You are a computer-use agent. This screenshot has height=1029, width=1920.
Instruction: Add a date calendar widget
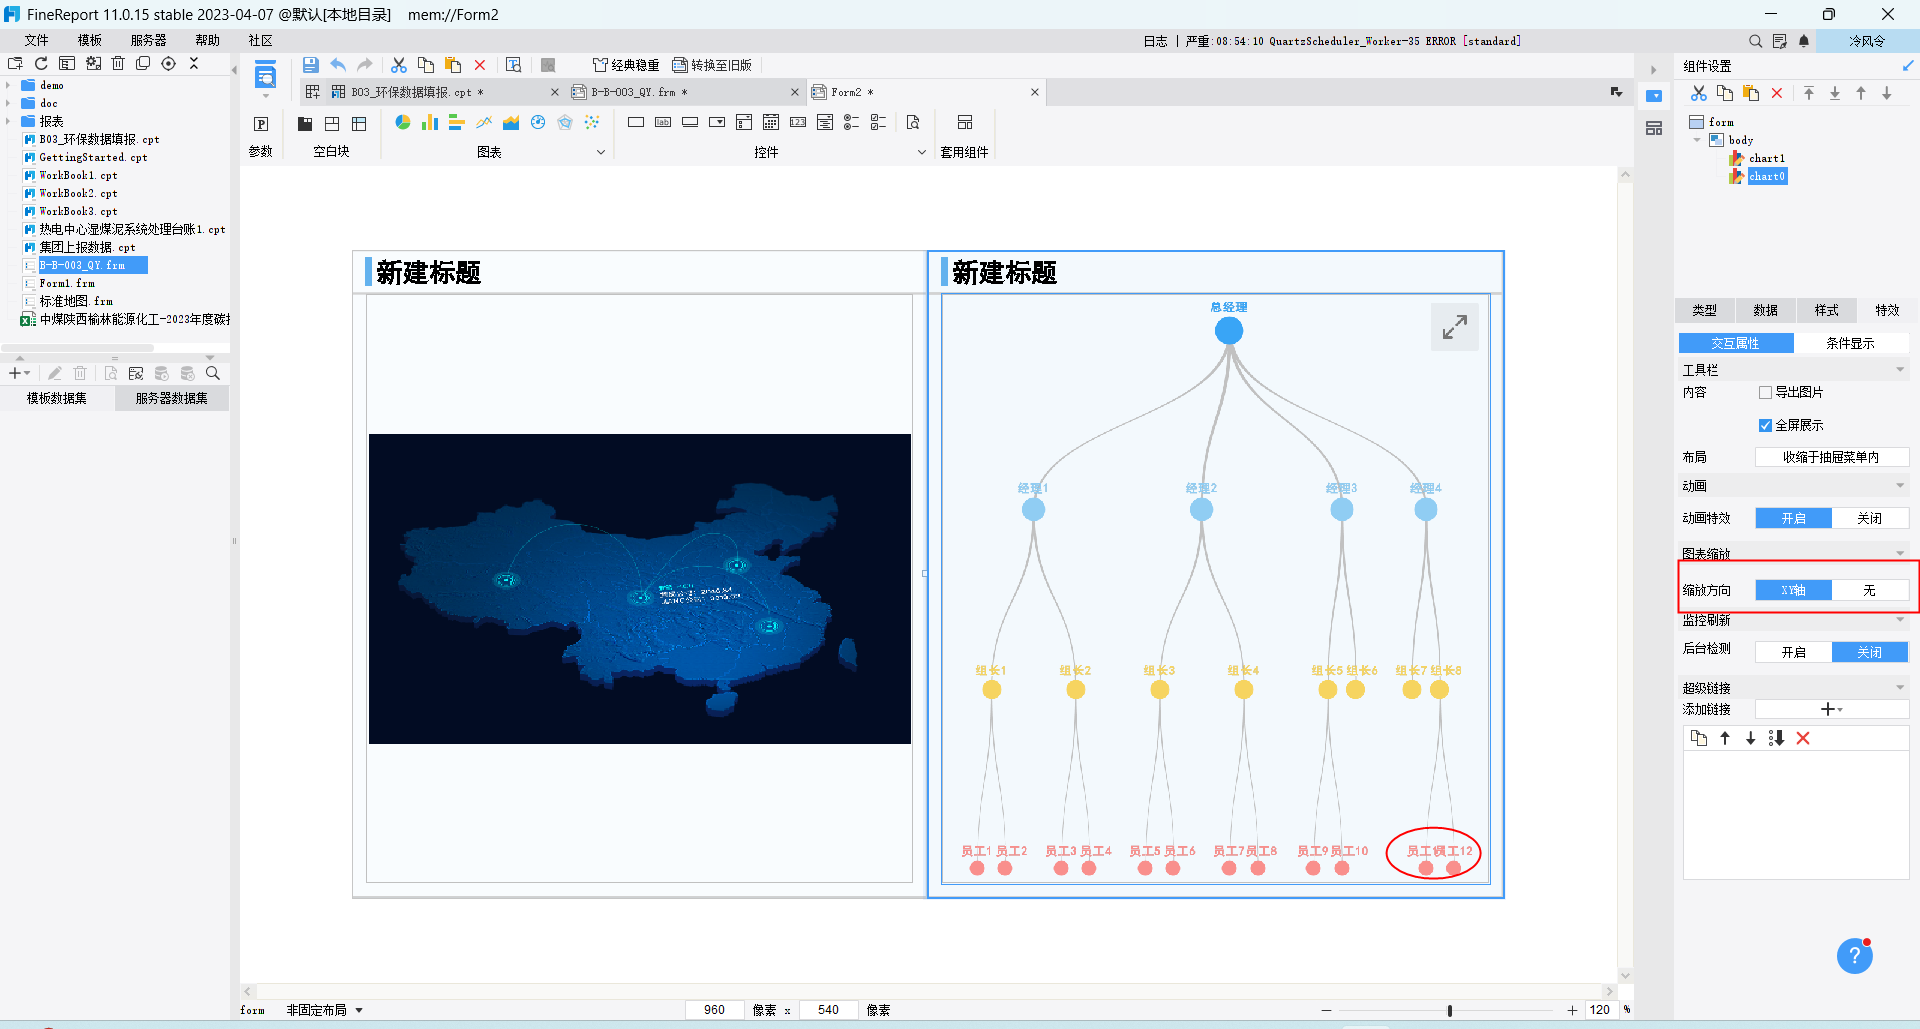point(771,122)
